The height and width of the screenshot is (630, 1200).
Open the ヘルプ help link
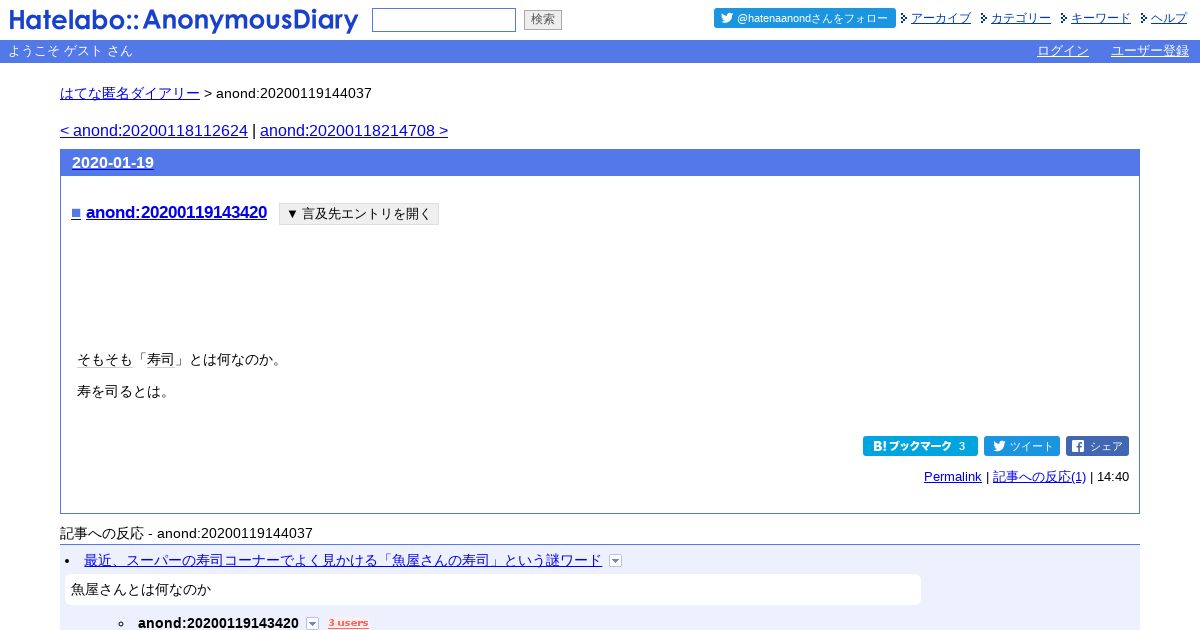[x=1168, y=18]
